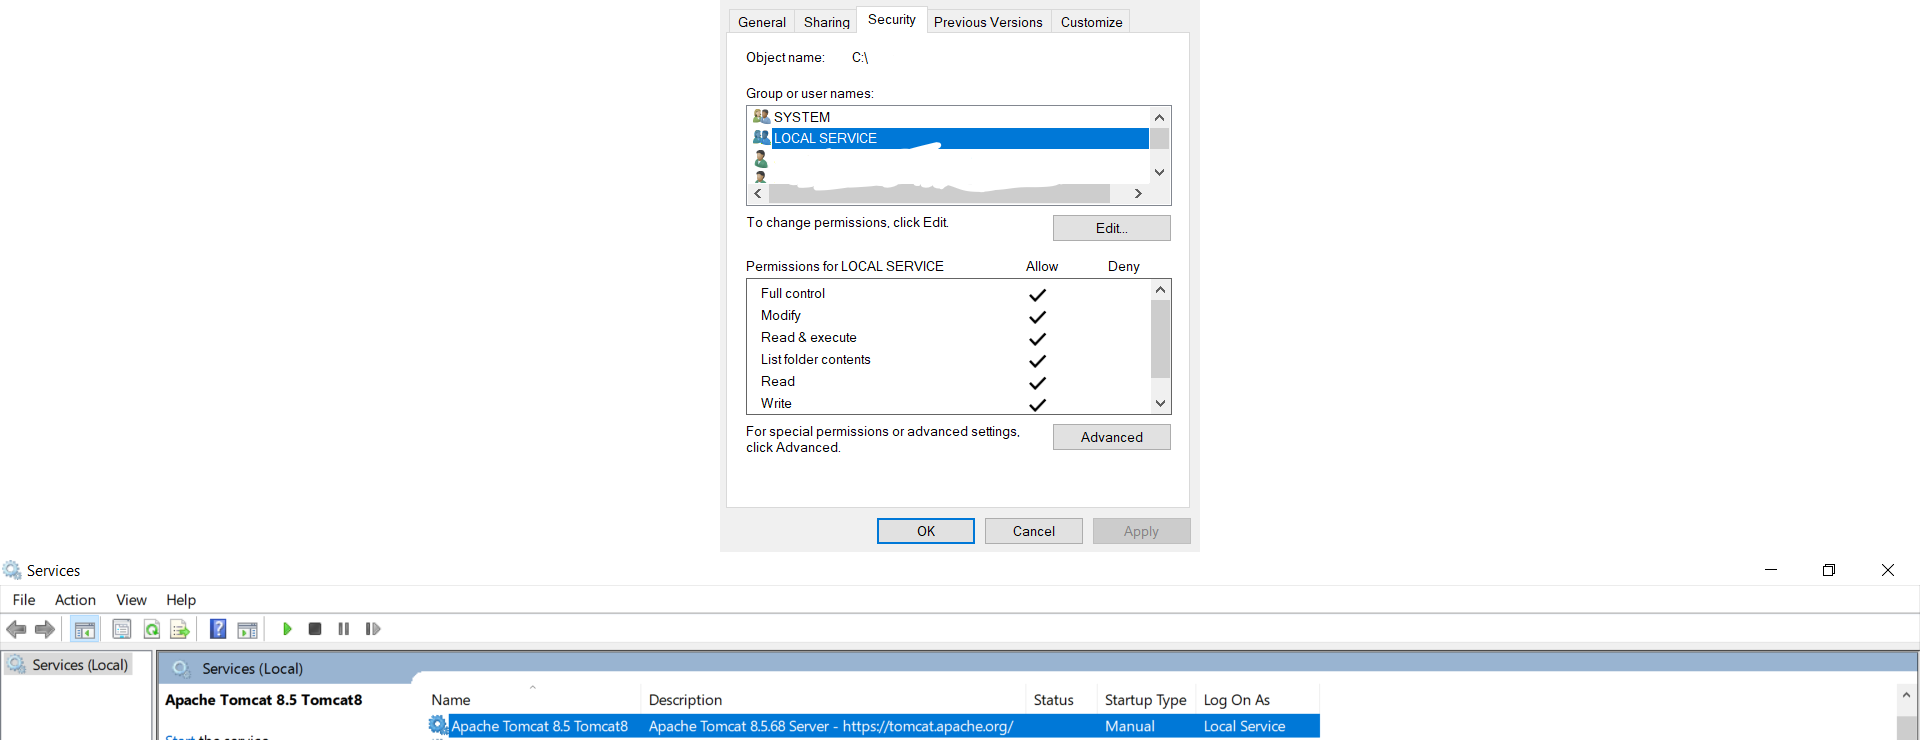Click right arrow of user list horizontal scrollbar
This screenshot has width=1920, height=743.
tap(1138, 194)
